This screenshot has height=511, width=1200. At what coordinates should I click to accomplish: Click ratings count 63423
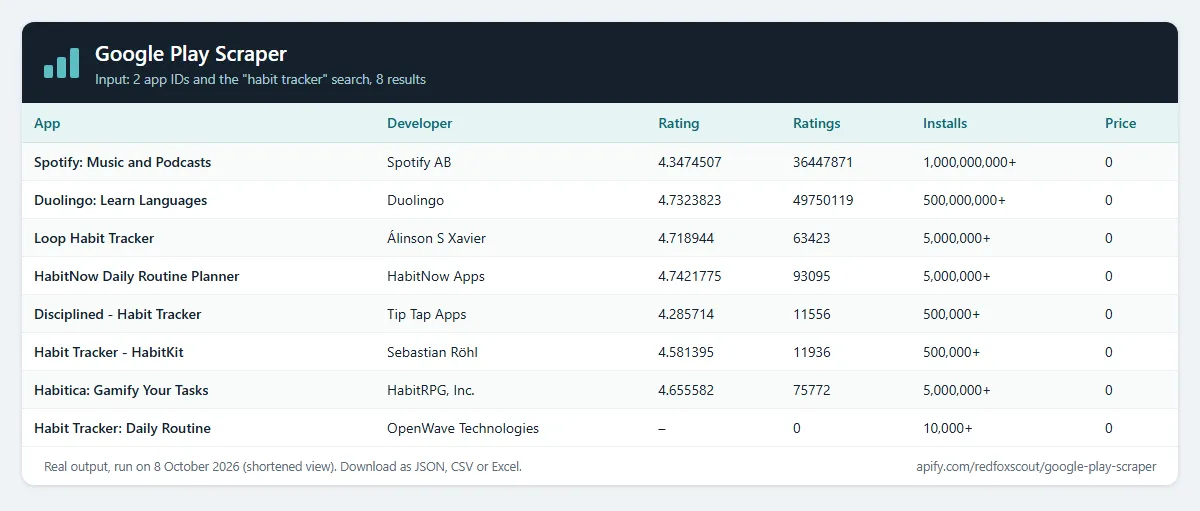click(x=812, y=238)
